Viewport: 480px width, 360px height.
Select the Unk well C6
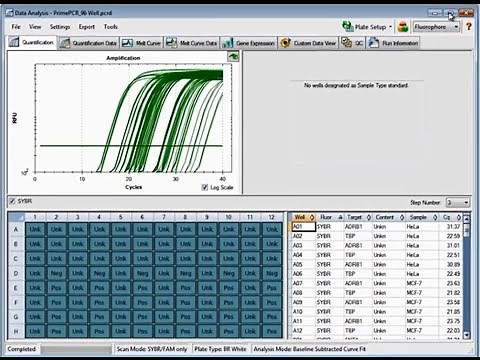pyautogui.click(x=142, y=259)
